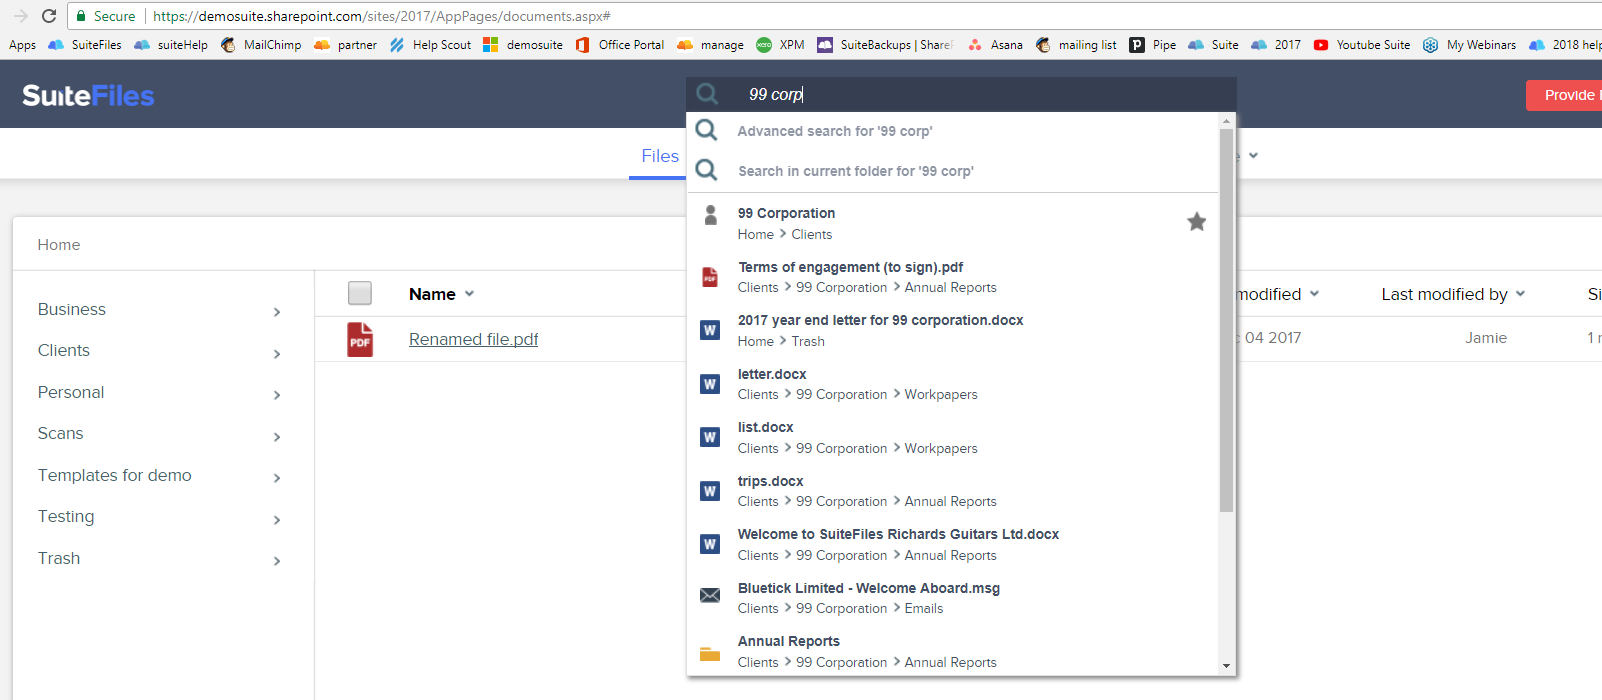Click Annual Reports folder icon
1602x700 pixels.
(710, 654)
